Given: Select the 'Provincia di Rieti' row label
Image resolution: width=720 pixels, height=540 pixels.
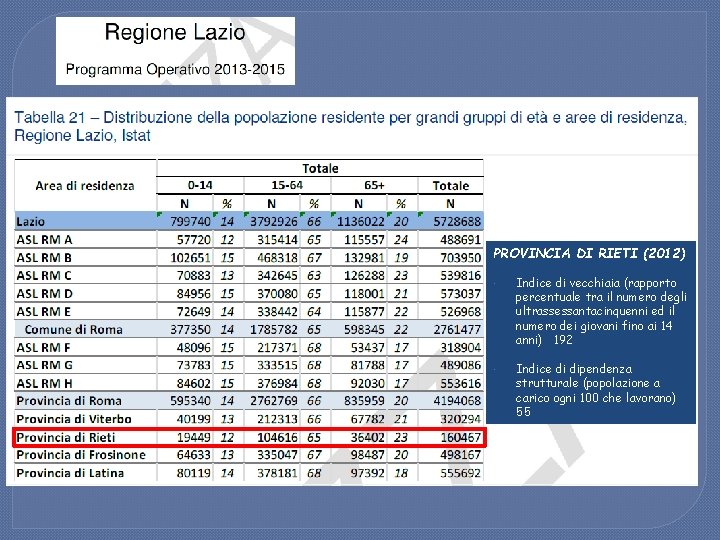Looking at the screenshot, I should pos(66,438).
